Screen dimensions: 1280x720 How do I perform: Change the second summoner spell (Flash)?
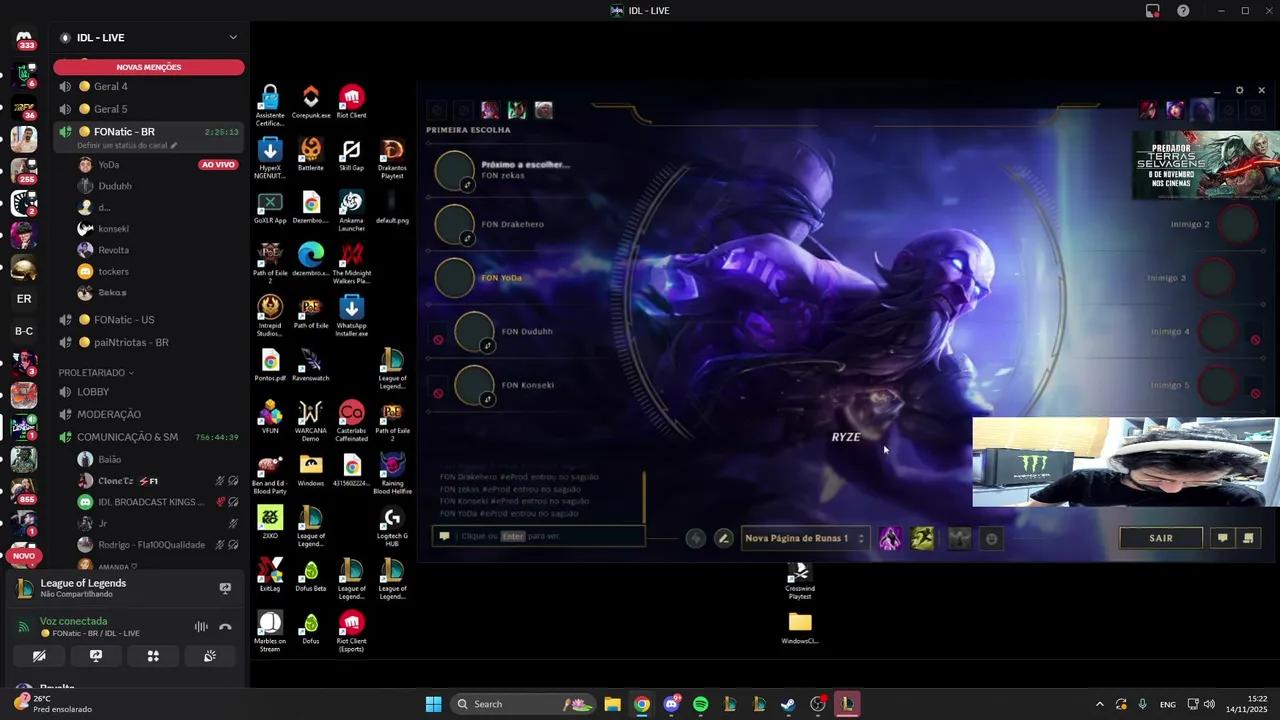[922, 539]
